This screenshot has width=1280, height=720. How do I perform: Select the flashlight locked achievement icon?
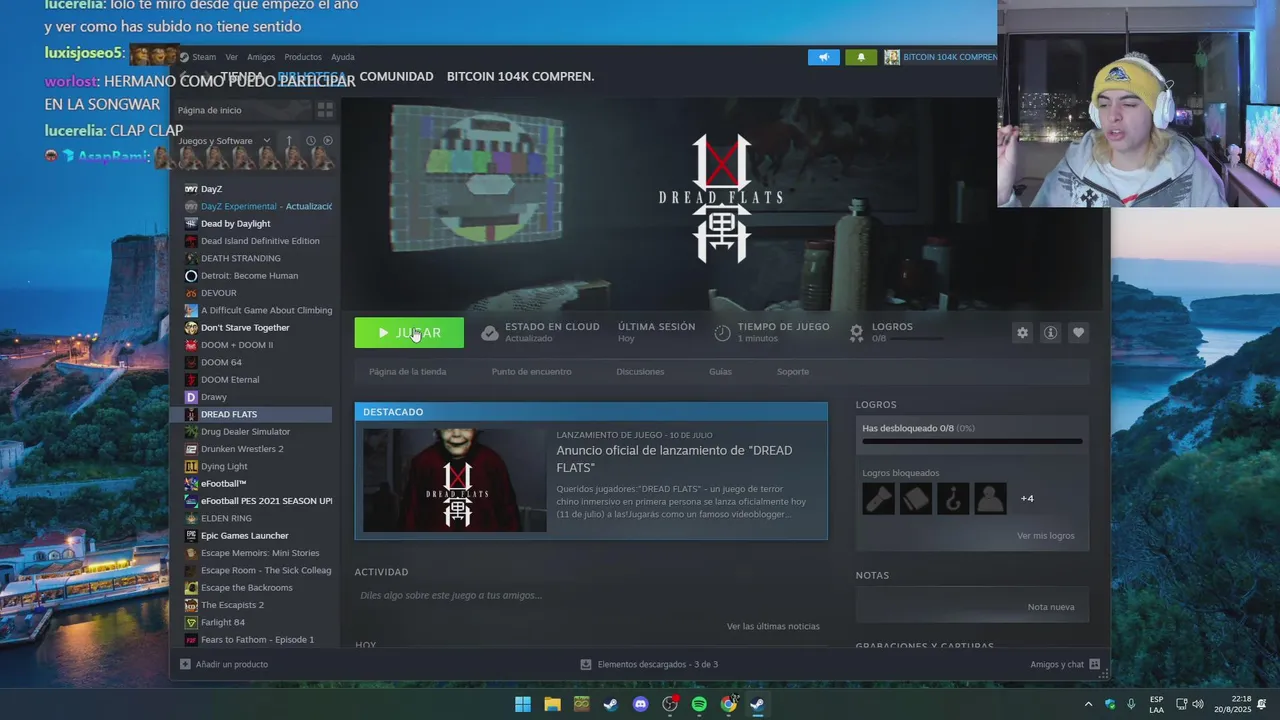point(879,498)
